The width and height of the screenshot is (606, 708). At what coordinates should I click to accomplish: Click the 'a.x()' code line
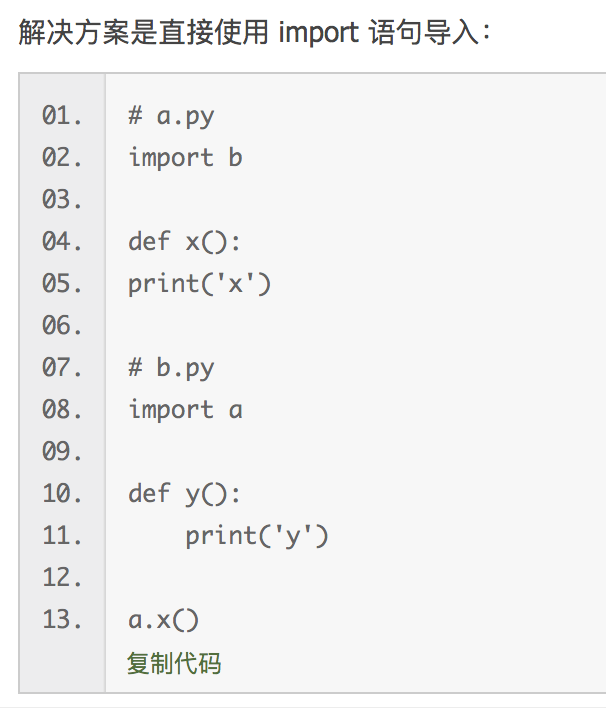[x=164, y=620]
